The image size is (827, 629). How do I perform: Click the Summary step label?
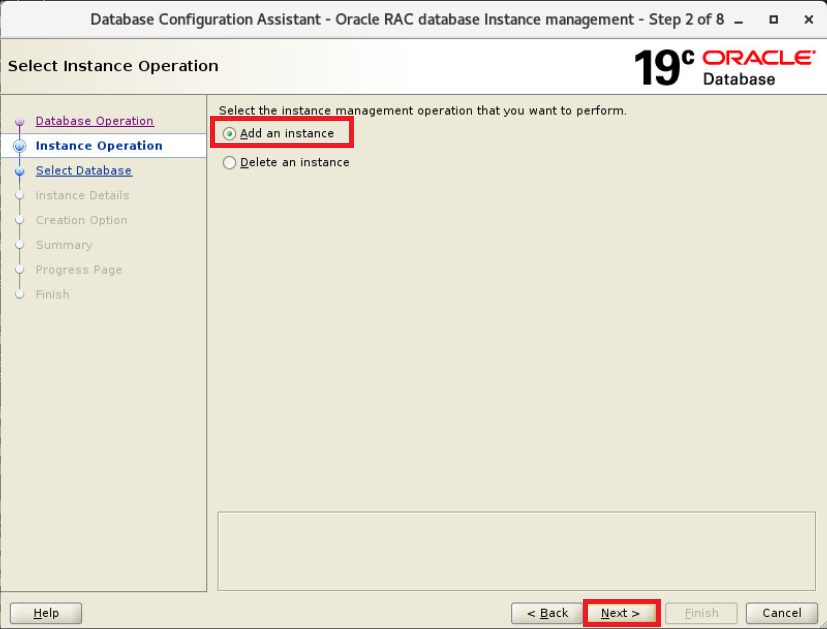tap(64, 245)
